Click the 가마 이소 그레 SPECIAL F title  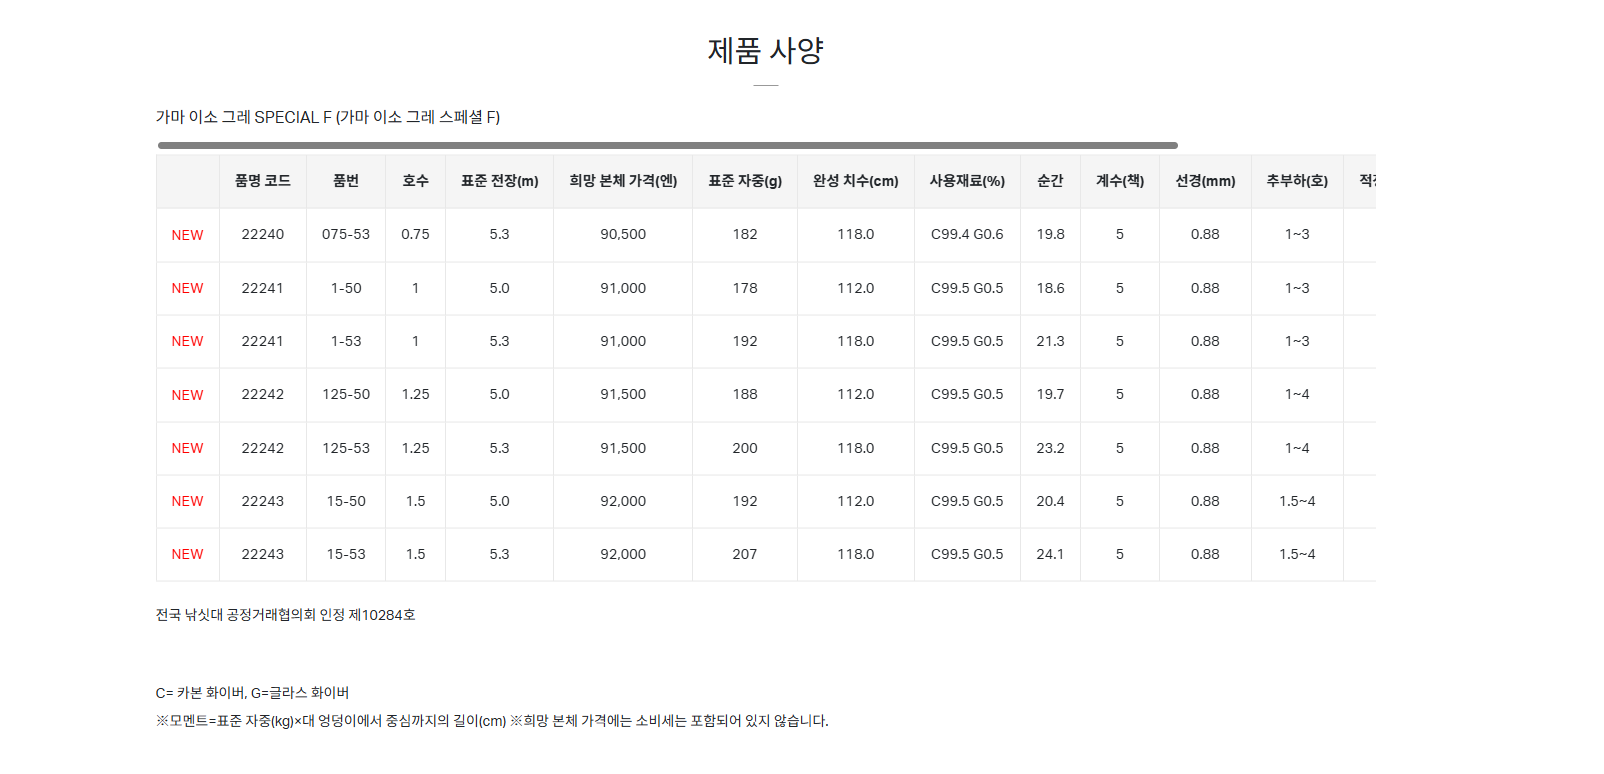coord(328,117)
